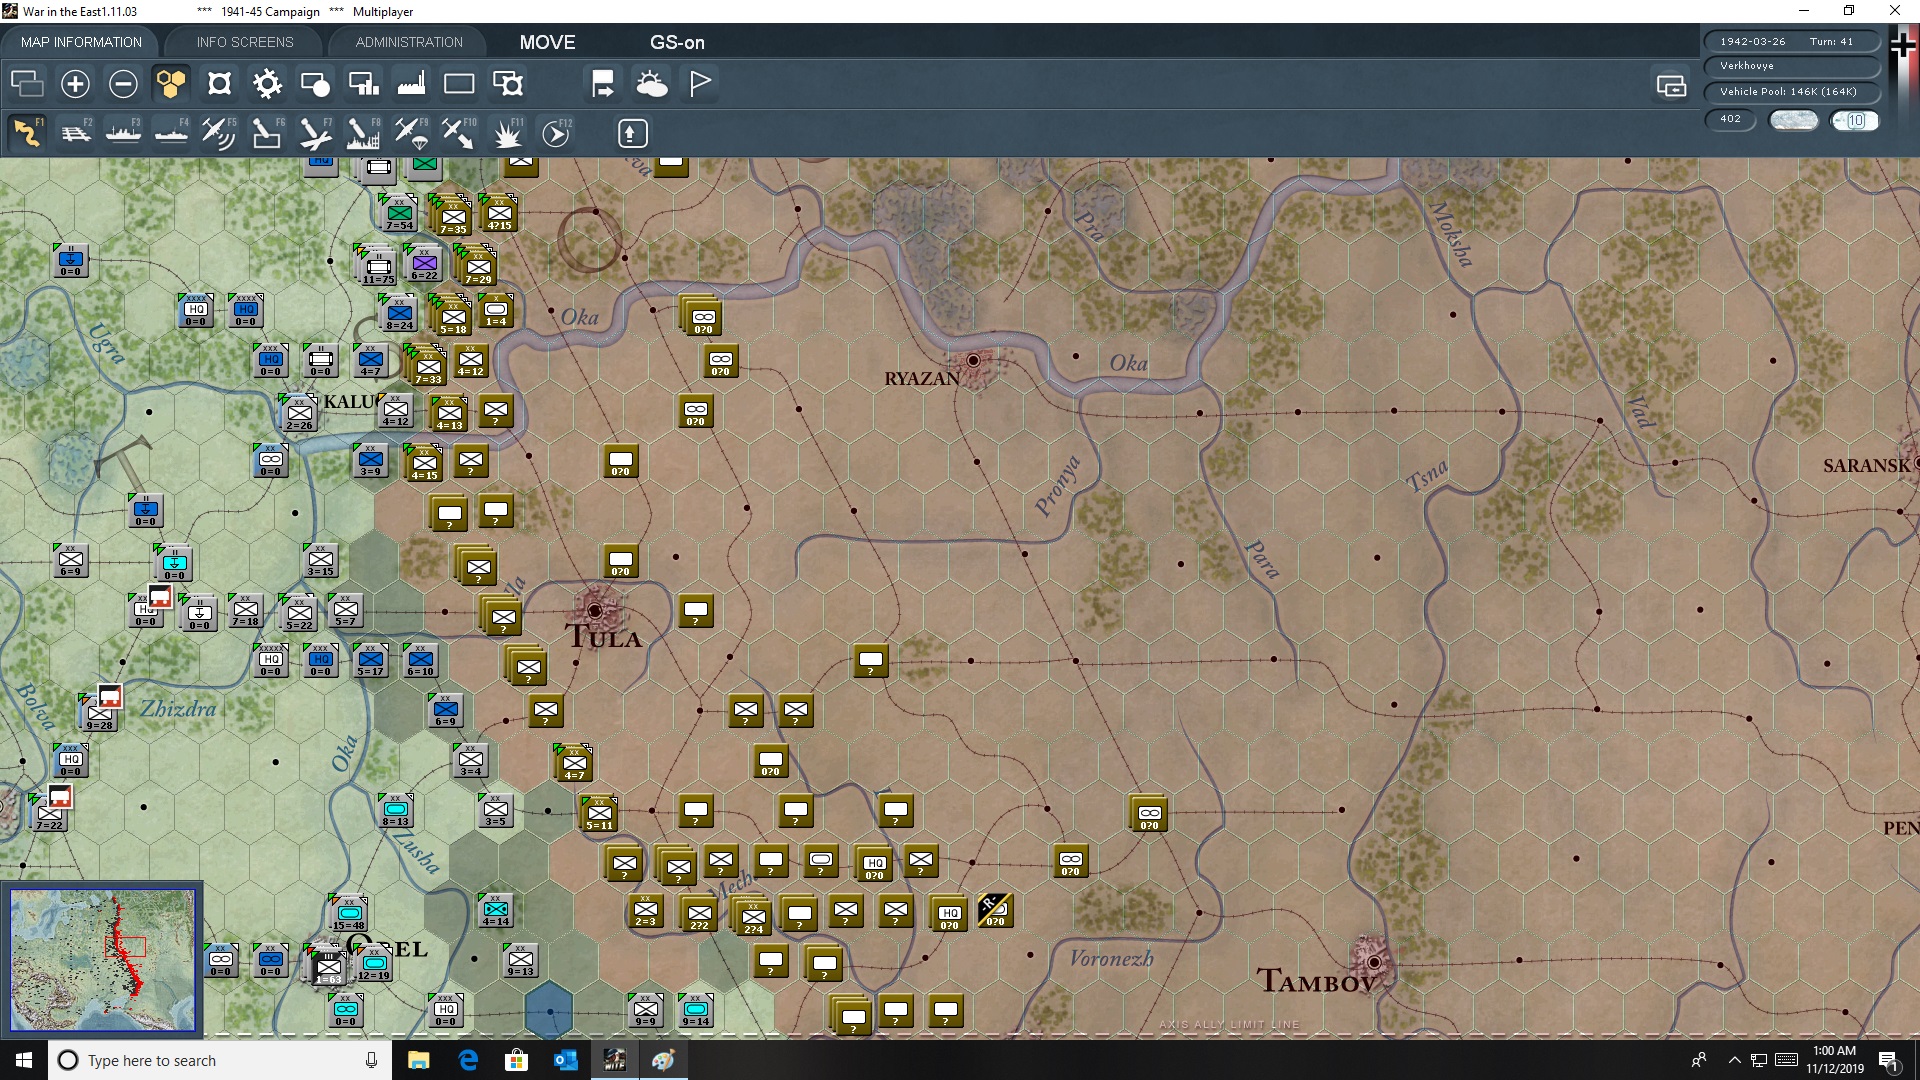Select the Bomb unit mode (F6) icon
1920x1080 pixels.
267,133
